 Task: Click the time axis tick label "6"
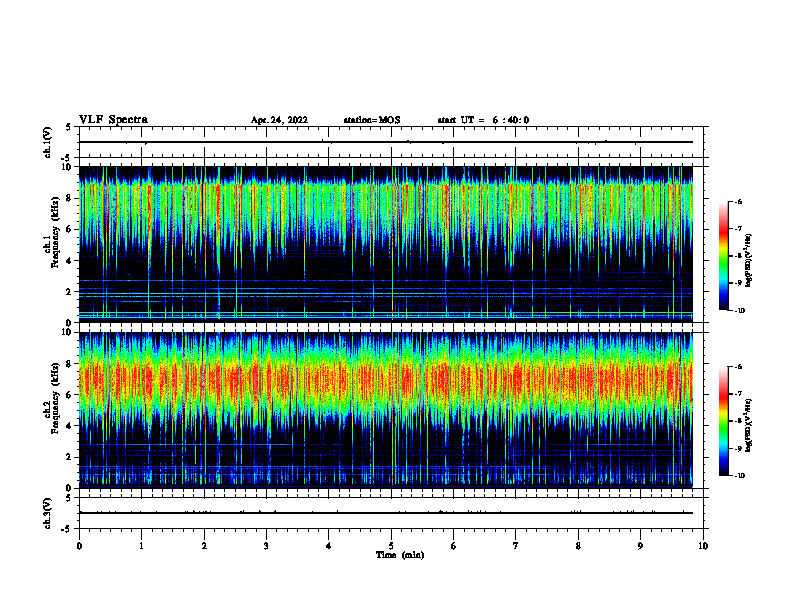454,546
